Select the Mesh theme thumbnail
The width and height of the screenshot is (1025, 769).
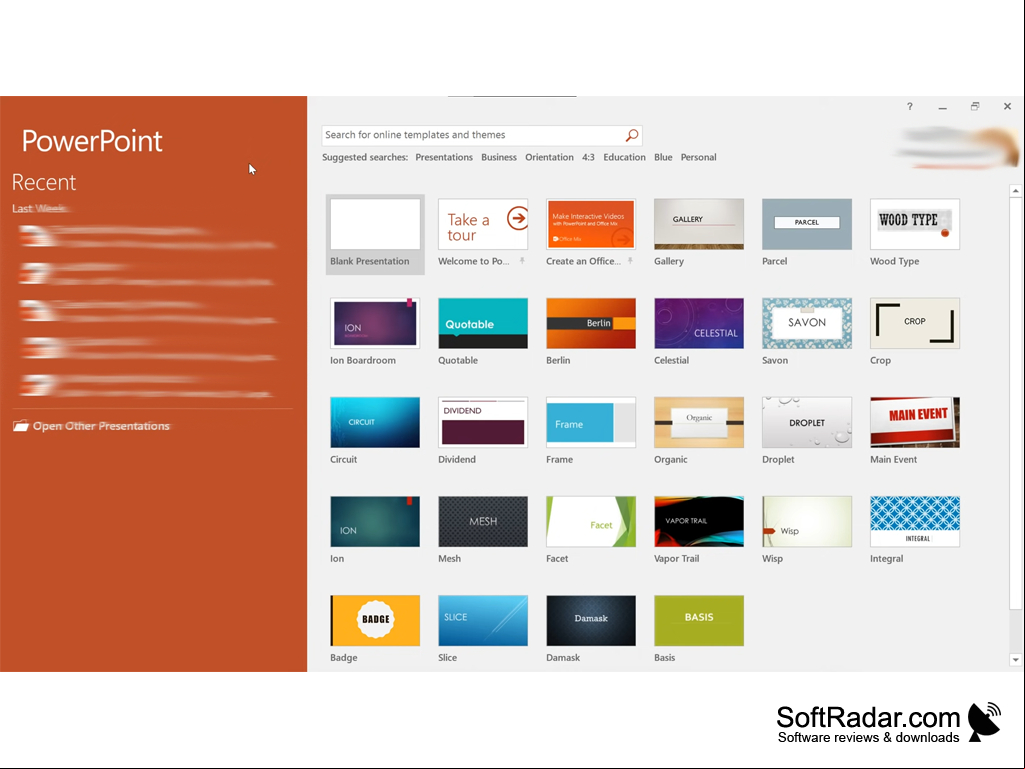pos(483,521)
